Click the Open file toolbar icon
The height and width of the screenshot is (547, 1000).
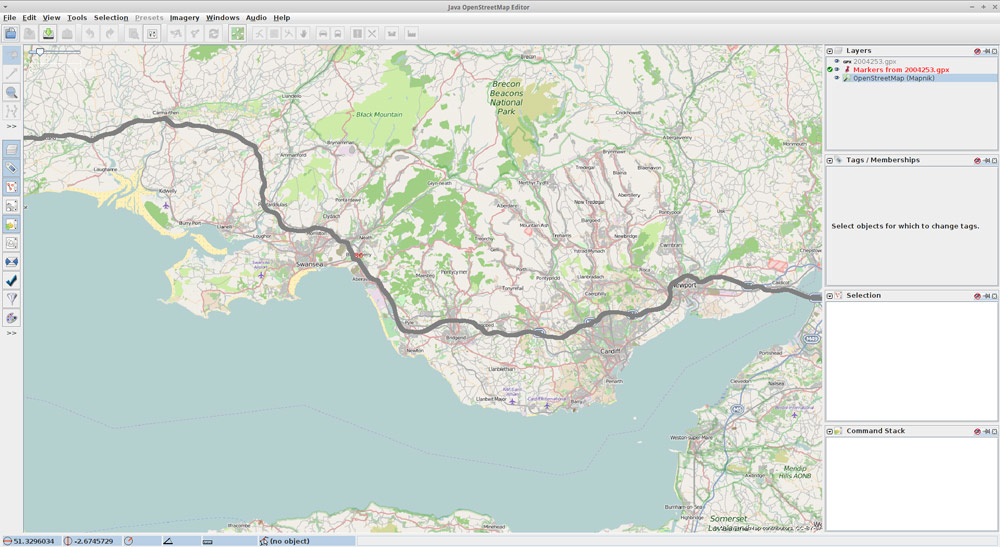pos(11,33)
